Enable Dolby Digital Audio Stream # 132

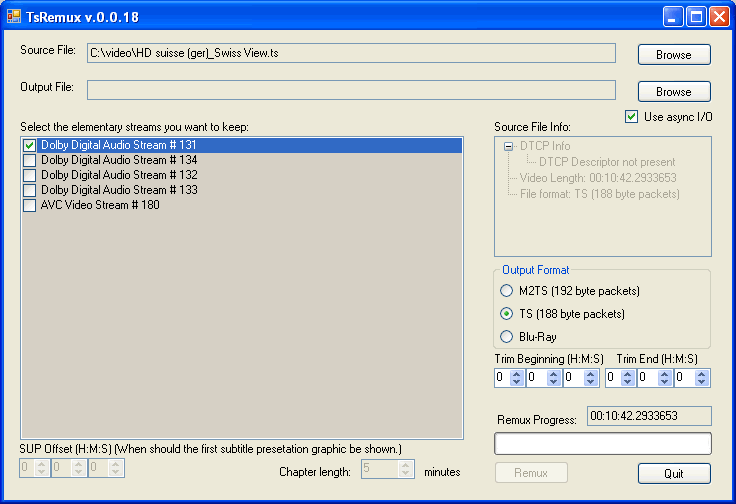click(x=30, y=175)
